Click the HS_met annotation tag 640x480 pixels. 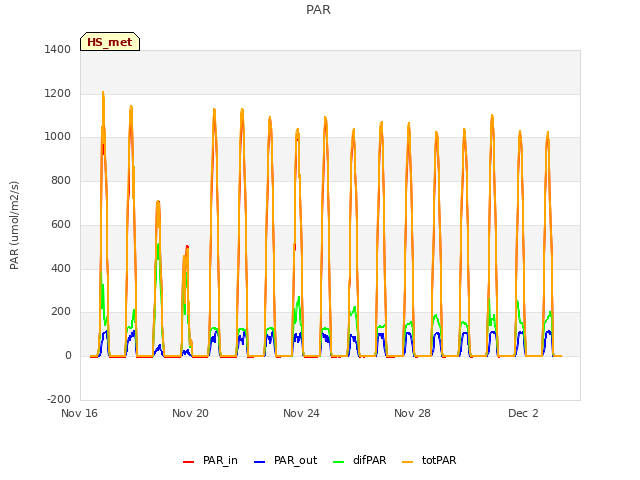(110, 42)
